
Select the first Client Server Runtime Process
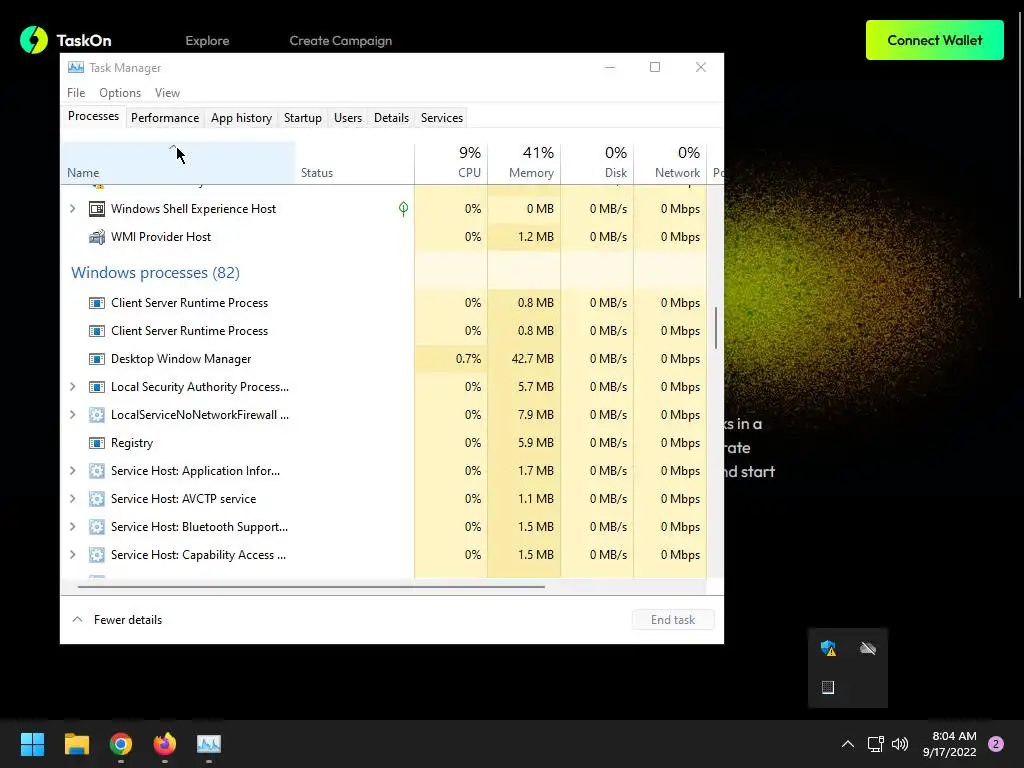click(384, 303)
